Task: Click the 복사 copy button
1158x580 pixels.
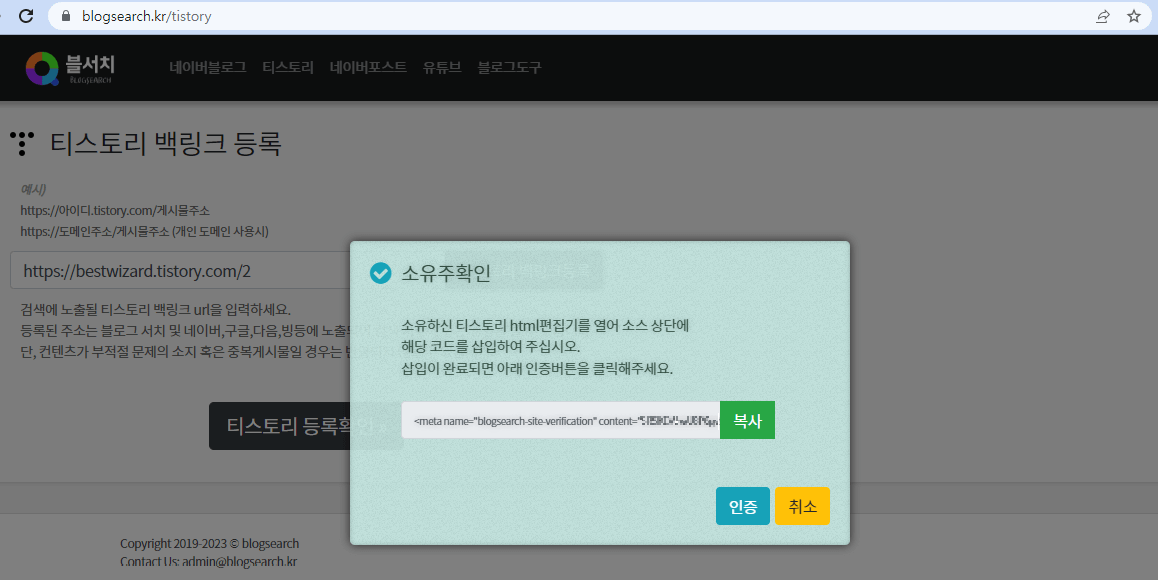Action: coord(747,420)
